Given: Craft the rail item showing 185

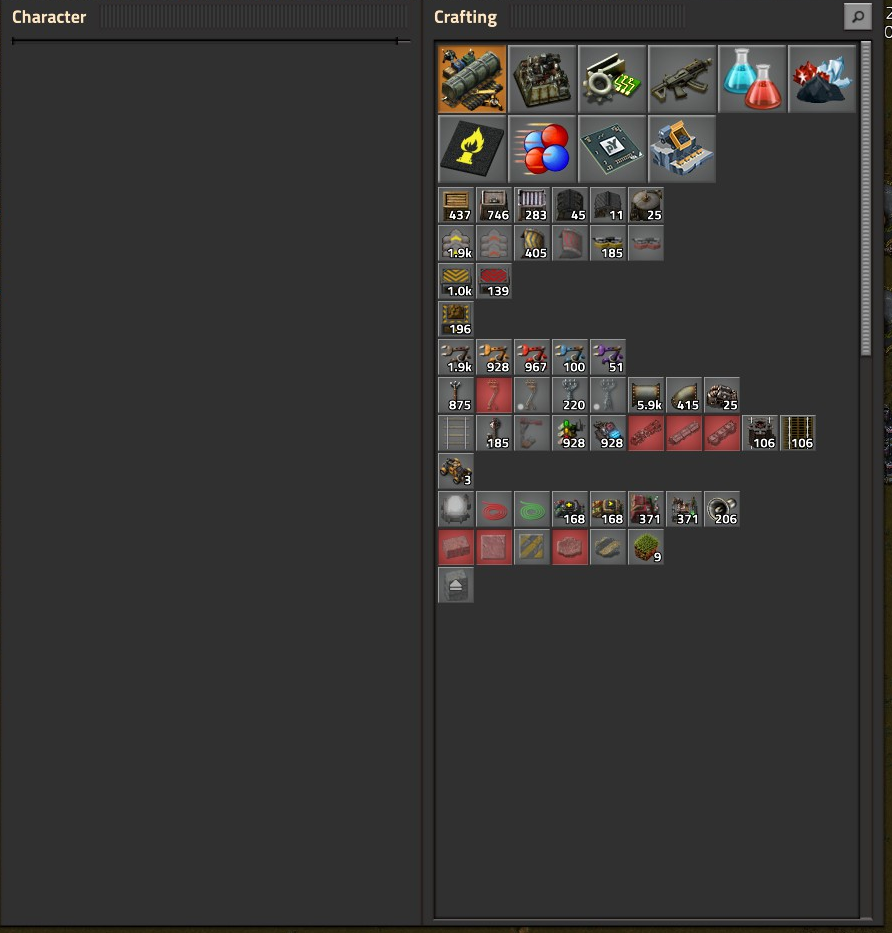Looking at the screenshot, I should [494, 433].
